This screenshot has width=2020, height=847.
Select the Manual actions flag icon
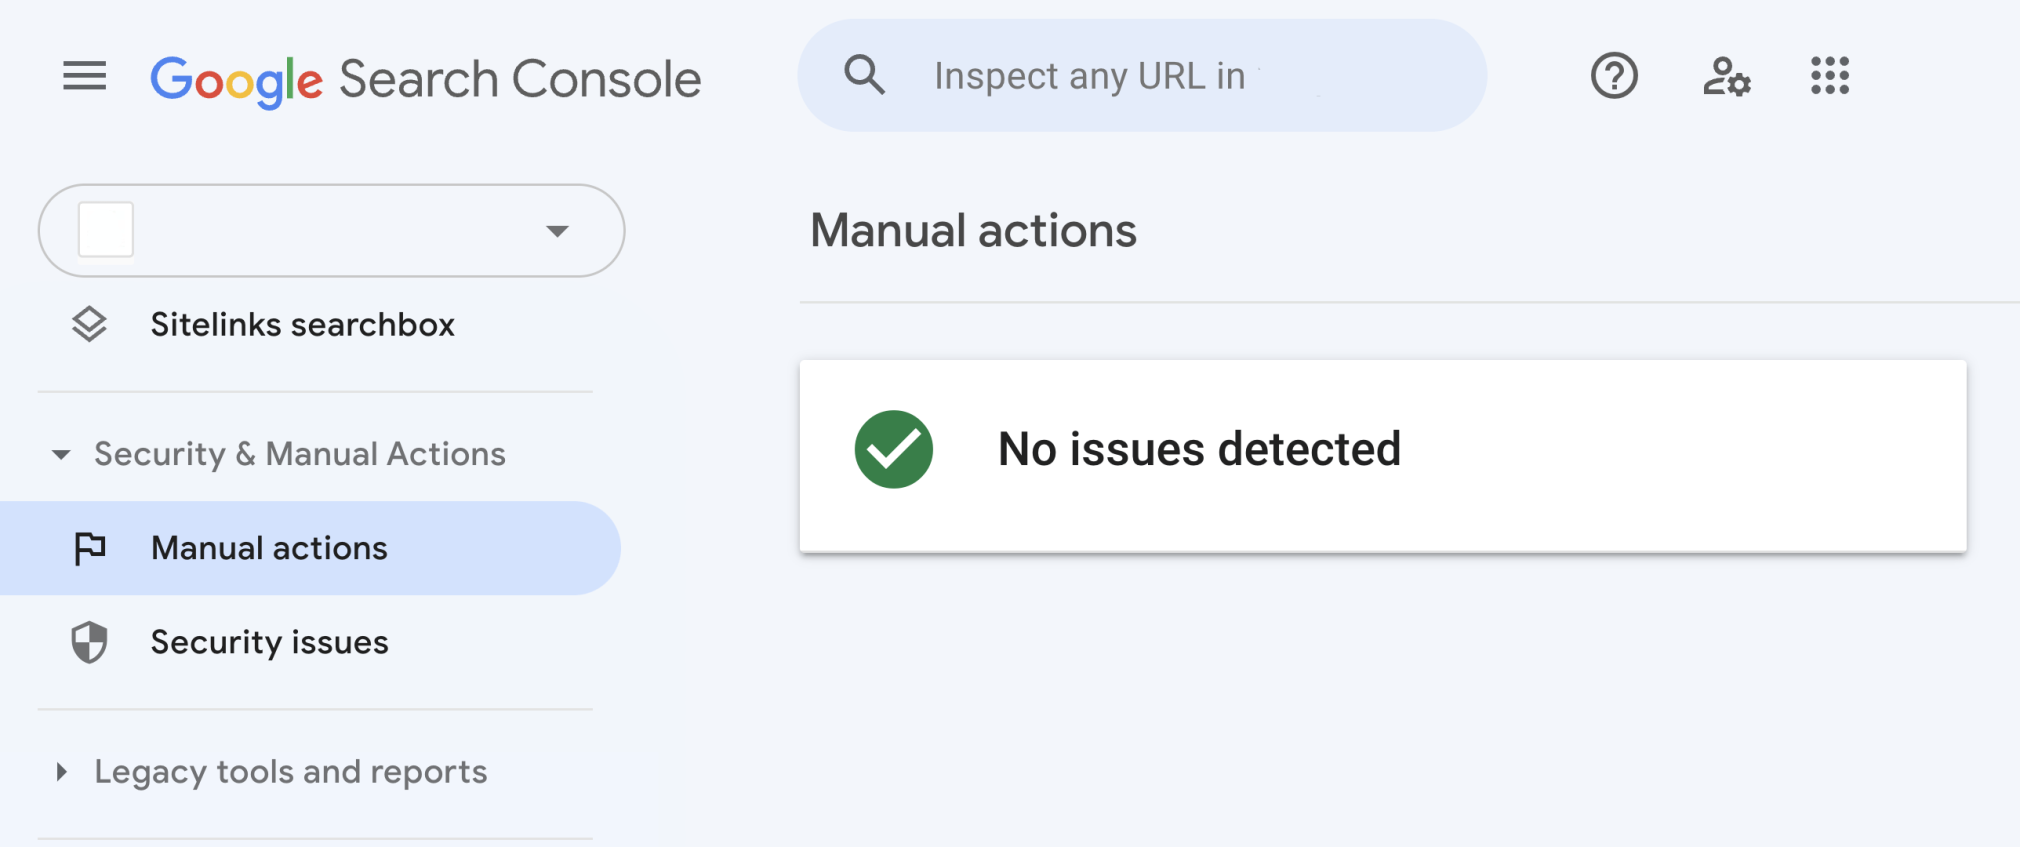pyautogui.click(x=90, y=547)
